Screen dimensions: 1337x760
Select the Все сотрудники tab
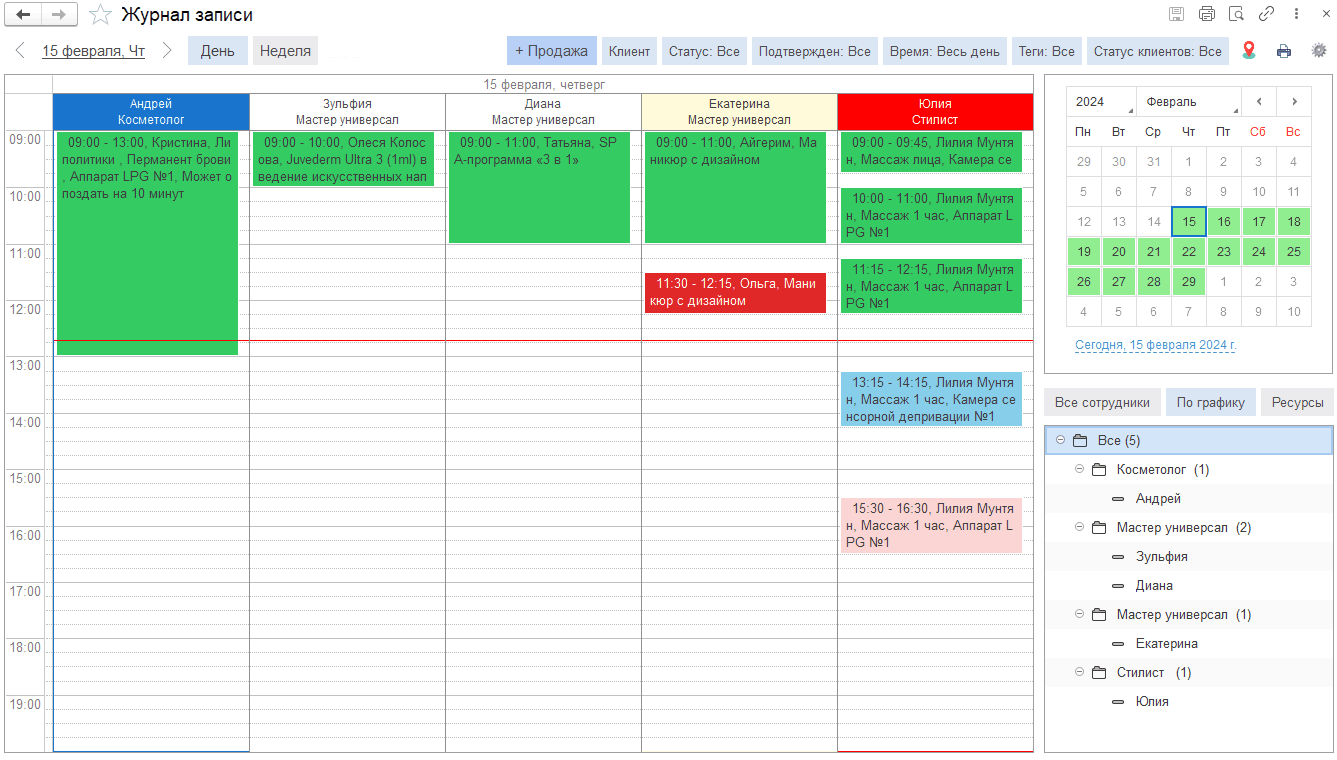coord(1102,402)
